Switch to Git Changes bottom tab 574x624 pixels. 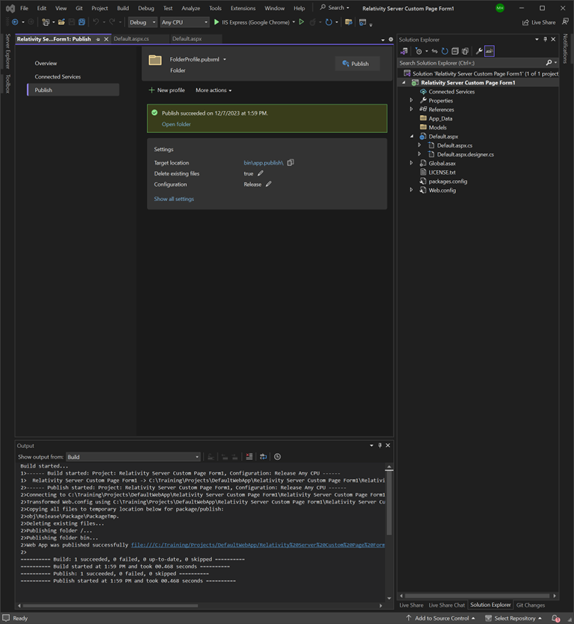[x=531, y=605]
